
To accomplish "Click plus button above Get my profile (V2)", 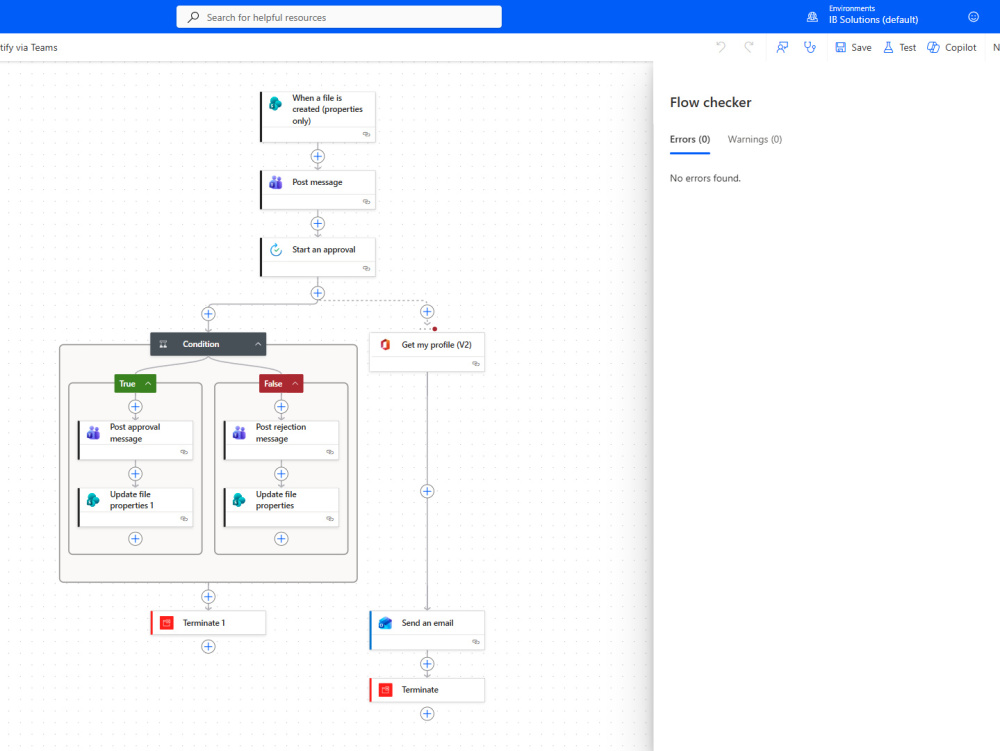I will (x=427, y=312).
